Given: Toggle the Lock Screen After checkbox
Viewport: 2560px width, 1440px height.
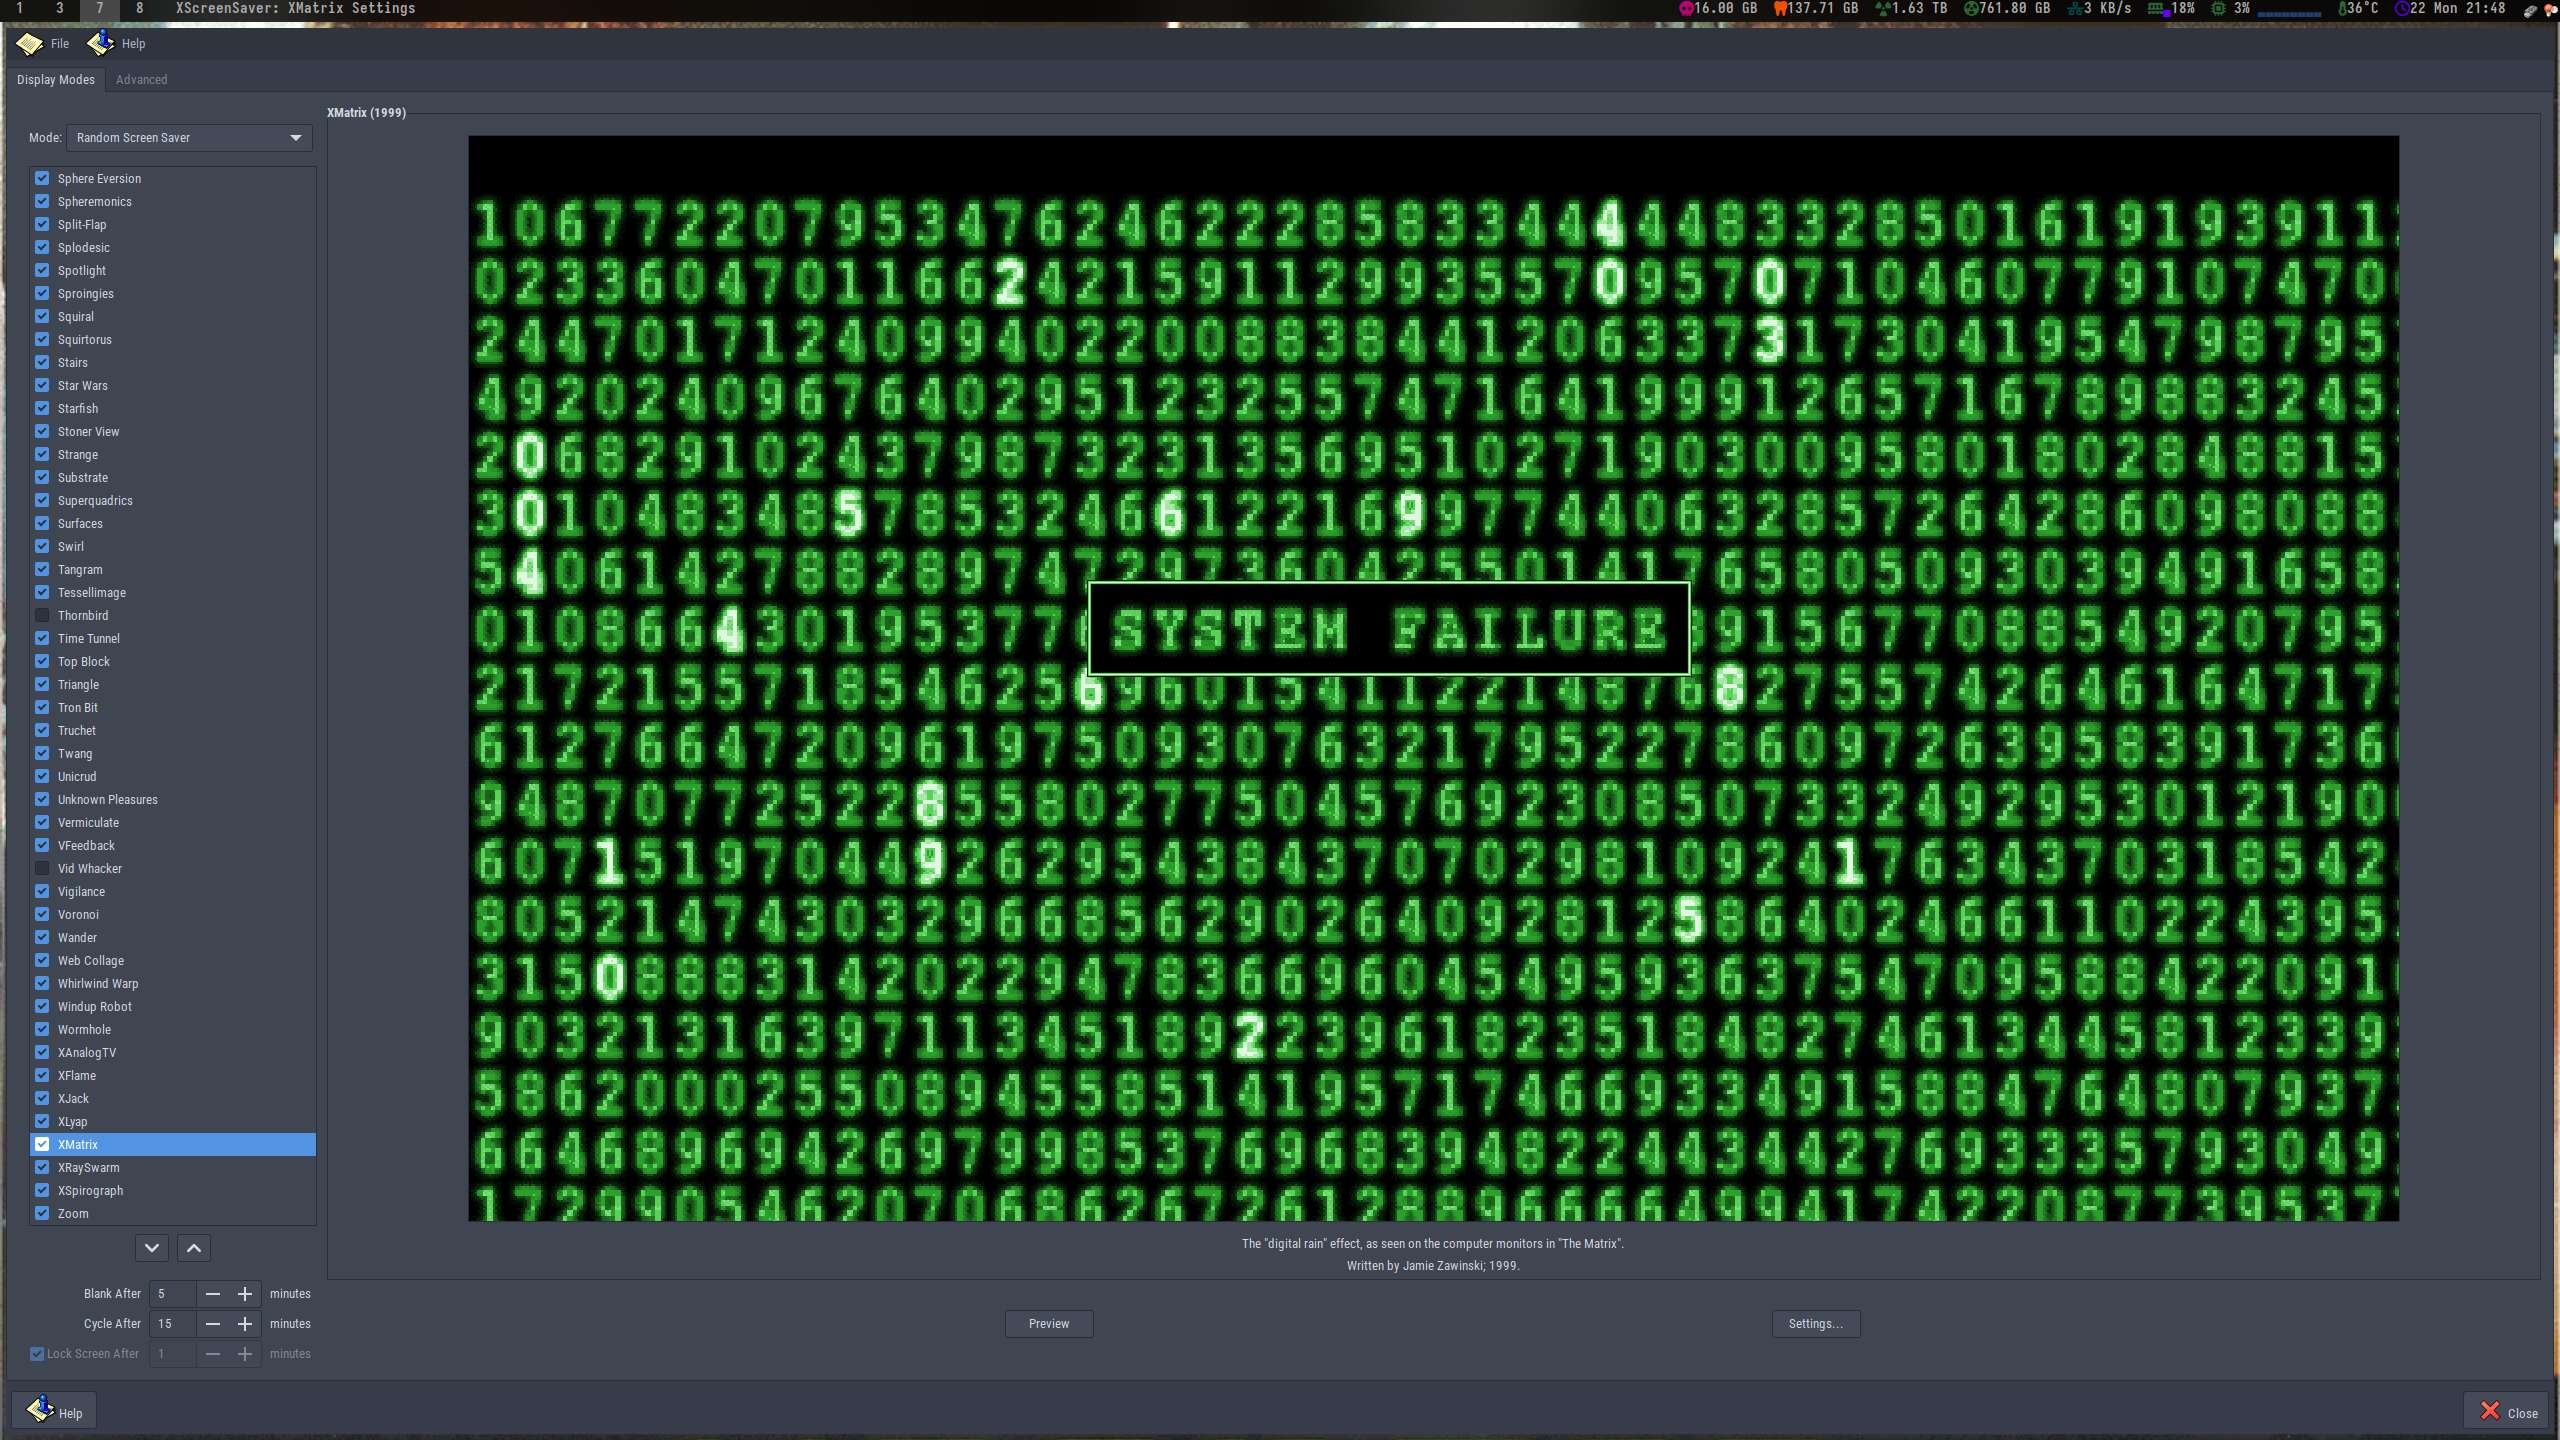Looking at the screenshot, I should 37,1354.
